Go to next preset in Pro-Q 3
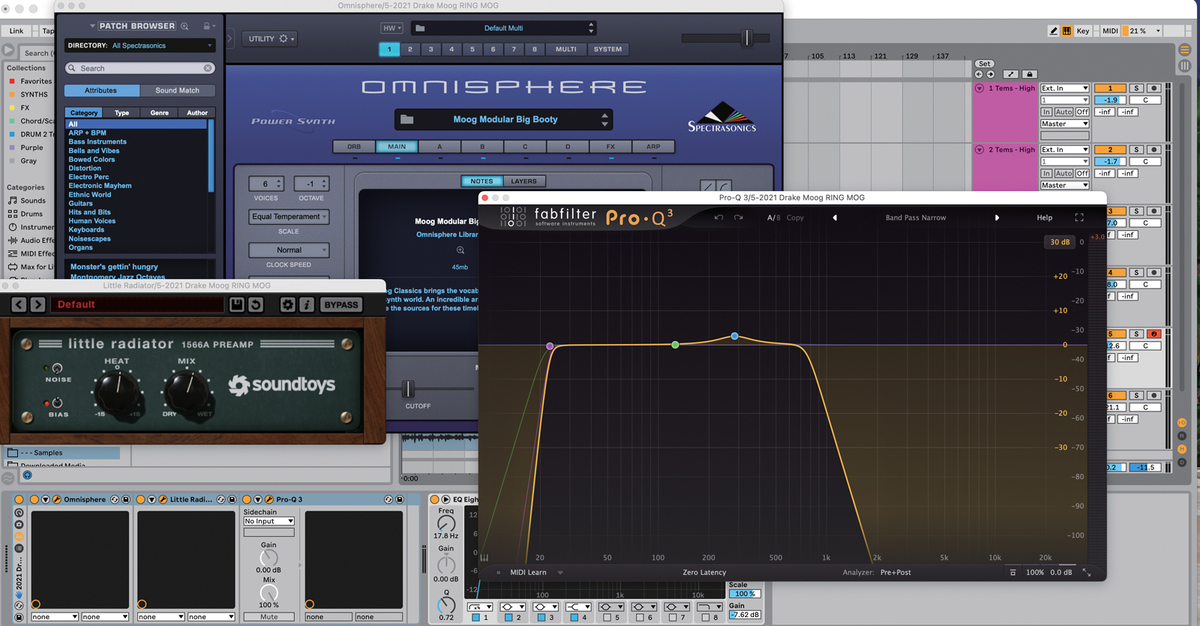 pos(996,217)
